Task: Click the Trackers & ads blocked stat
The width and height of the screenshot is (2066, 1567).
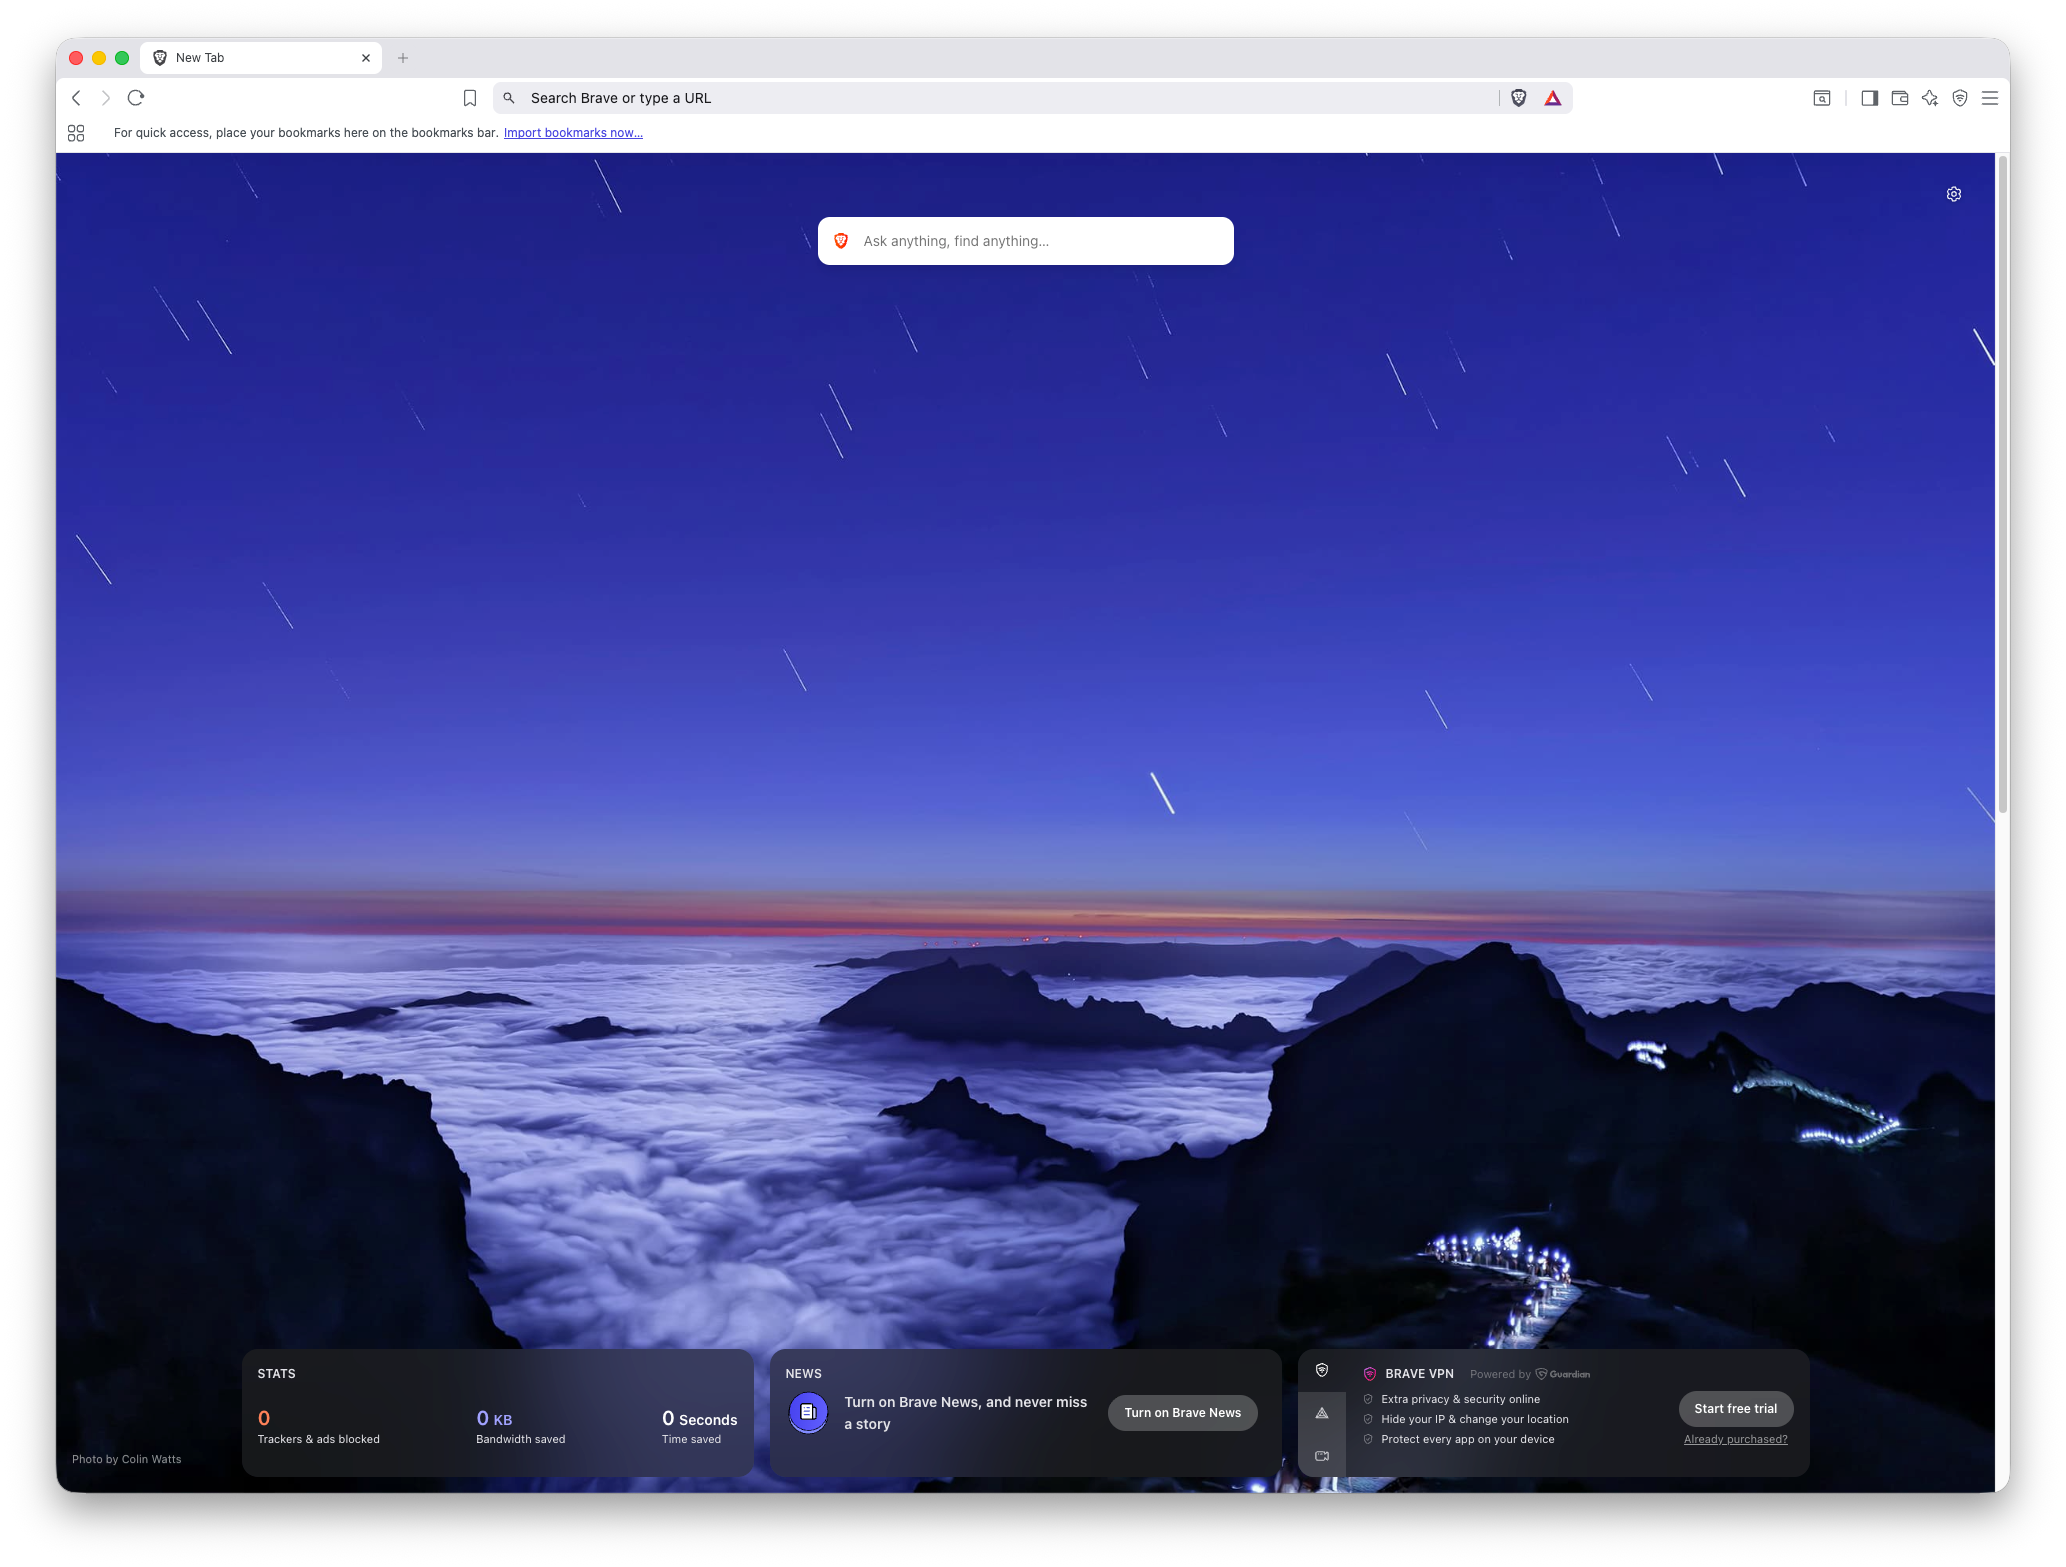Action: point(318,1427)
